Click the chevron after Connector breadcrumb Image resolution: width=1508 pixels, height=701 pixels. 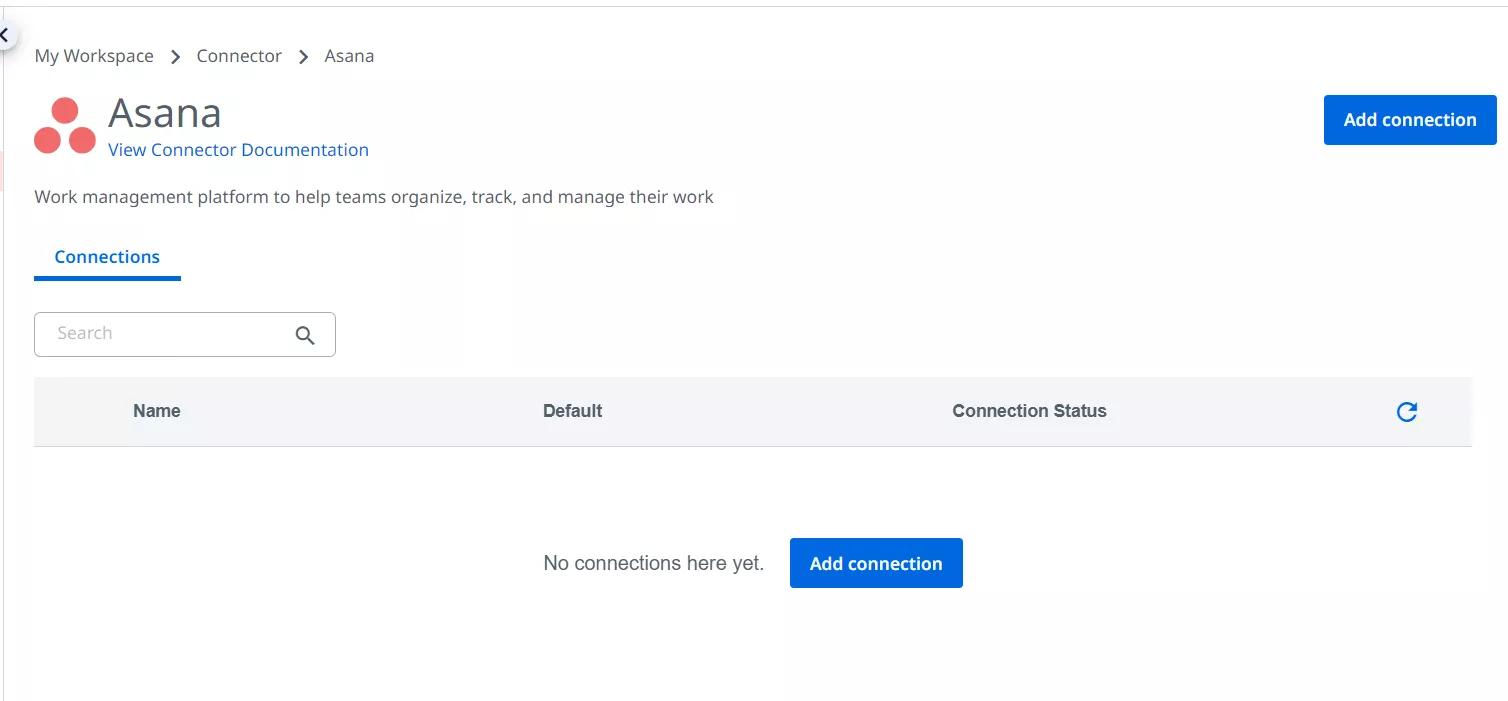tap(304, 57)
